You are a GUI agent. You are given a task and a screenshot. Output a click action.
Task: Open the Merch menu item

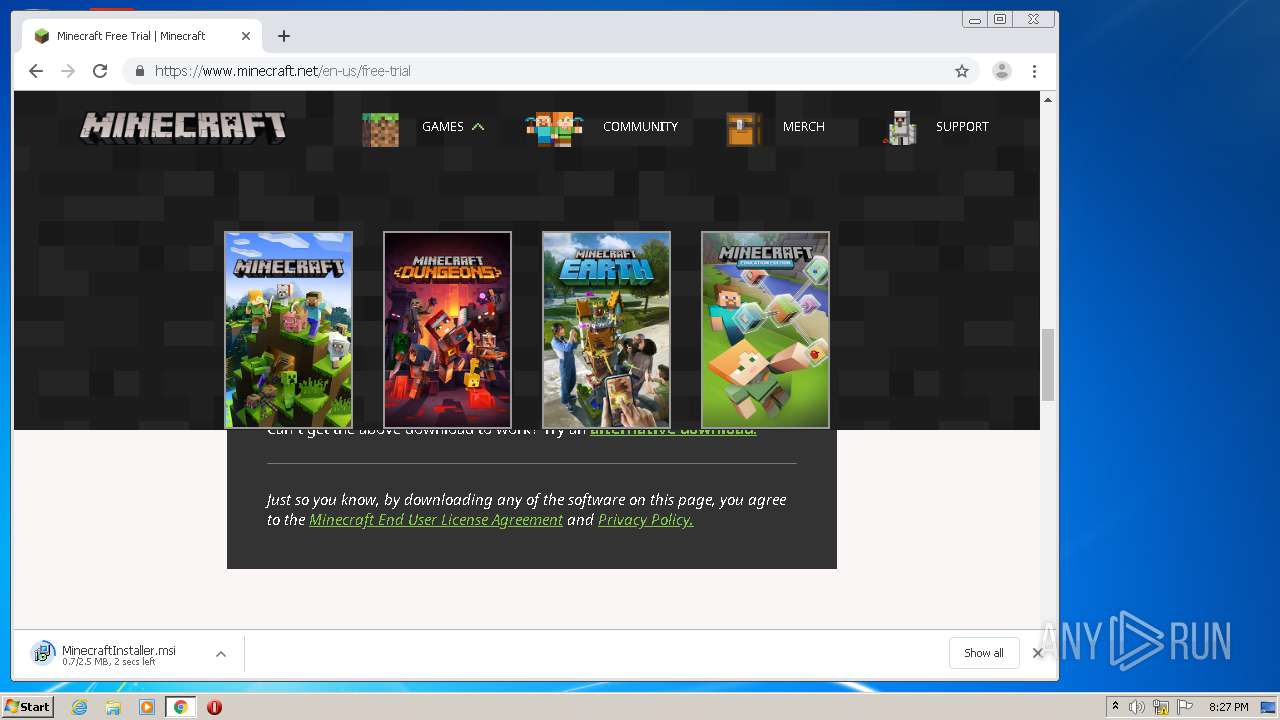804,127
